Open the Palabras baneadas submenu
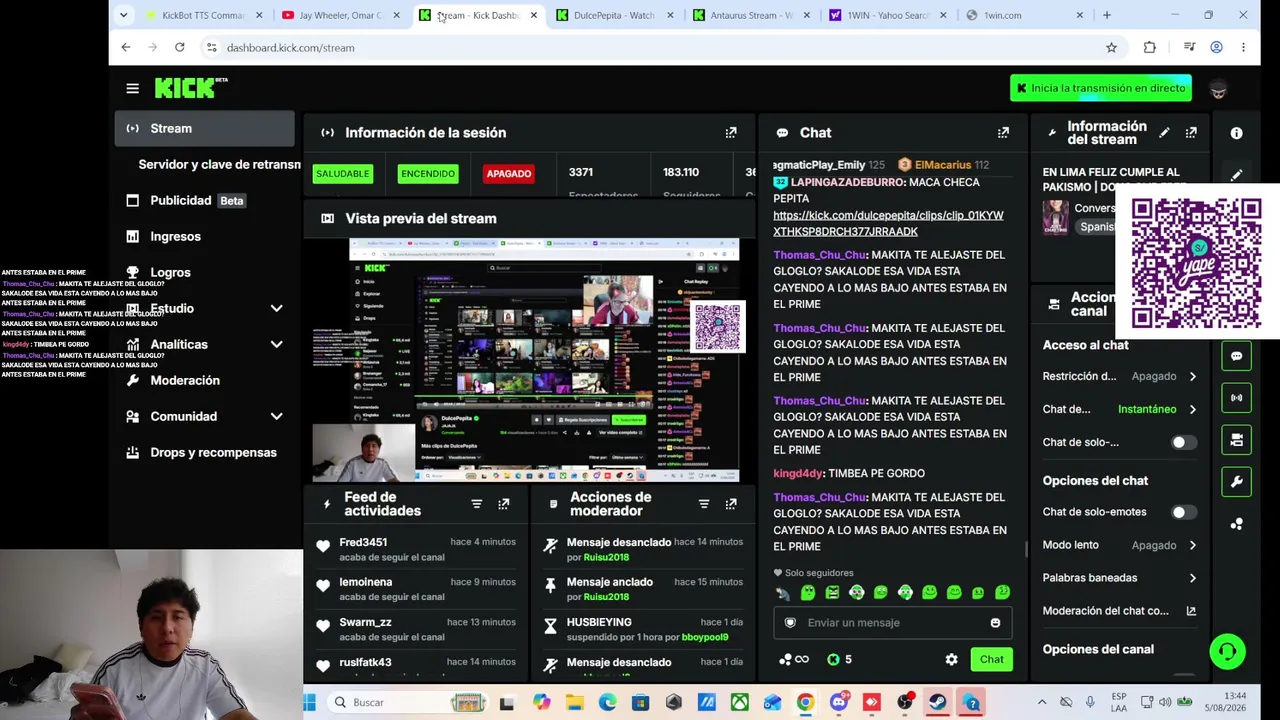Screen dimensions: 1280x720 pos(1120,578)
